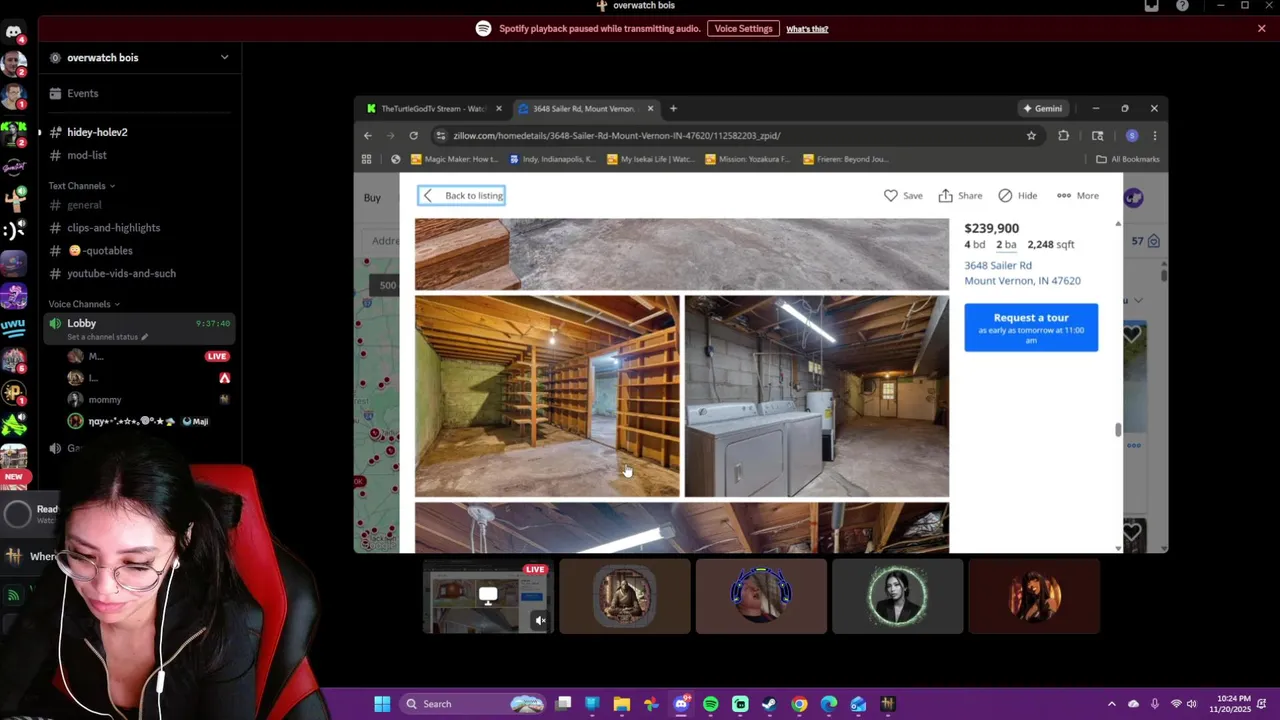1280x720 pixels.
Task: Open the Mission: Yozakura bookmark
Action: click(x=748, y=159)
